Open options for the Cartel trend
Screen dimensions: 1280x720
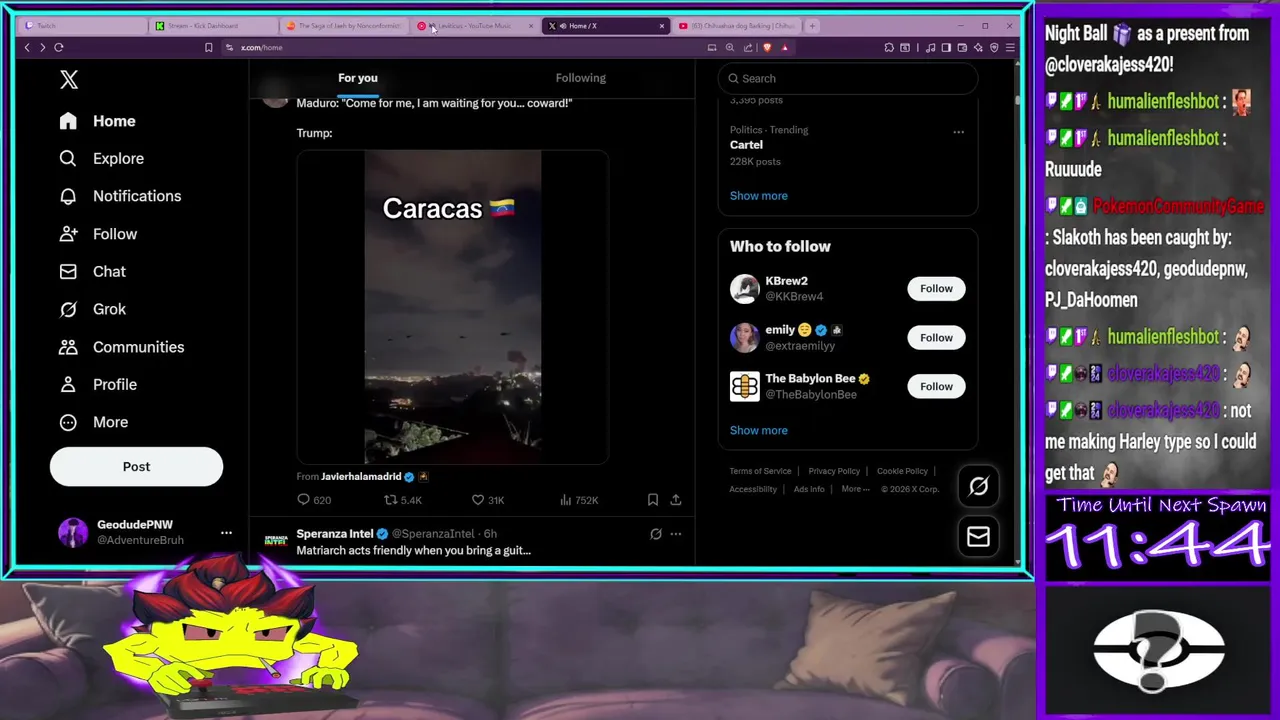click(958, 132)
